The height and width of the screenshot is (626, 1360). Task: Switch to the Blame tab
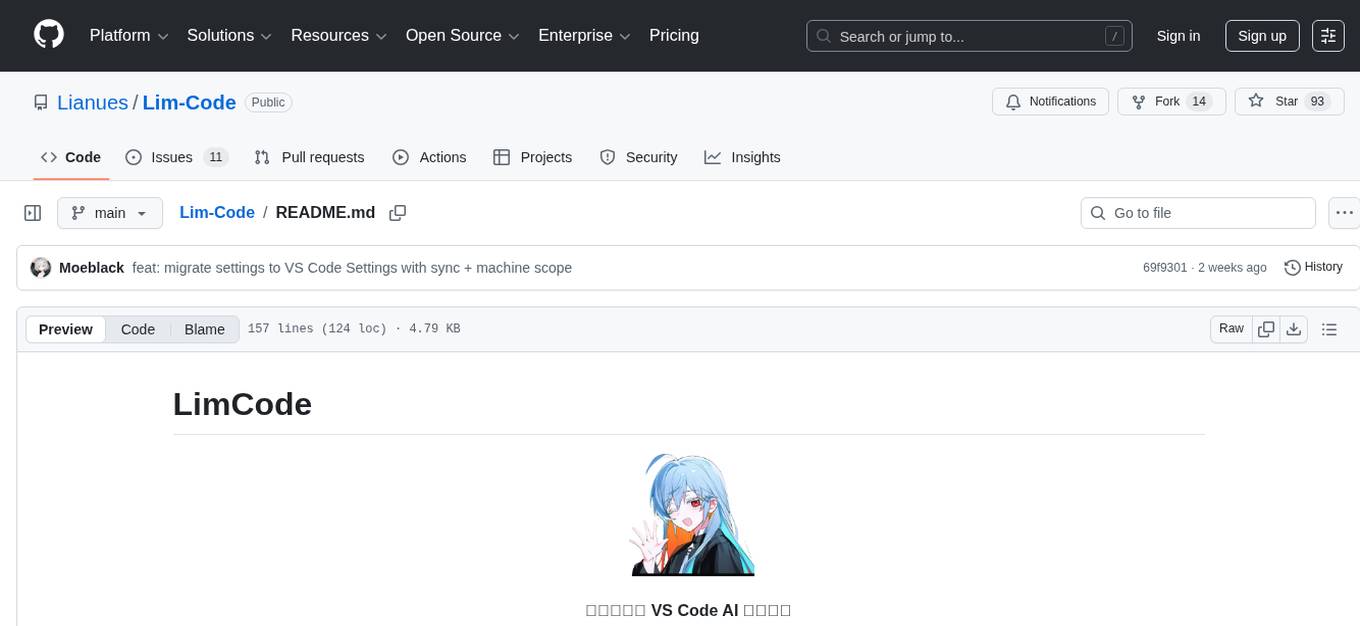click(204, 329)
